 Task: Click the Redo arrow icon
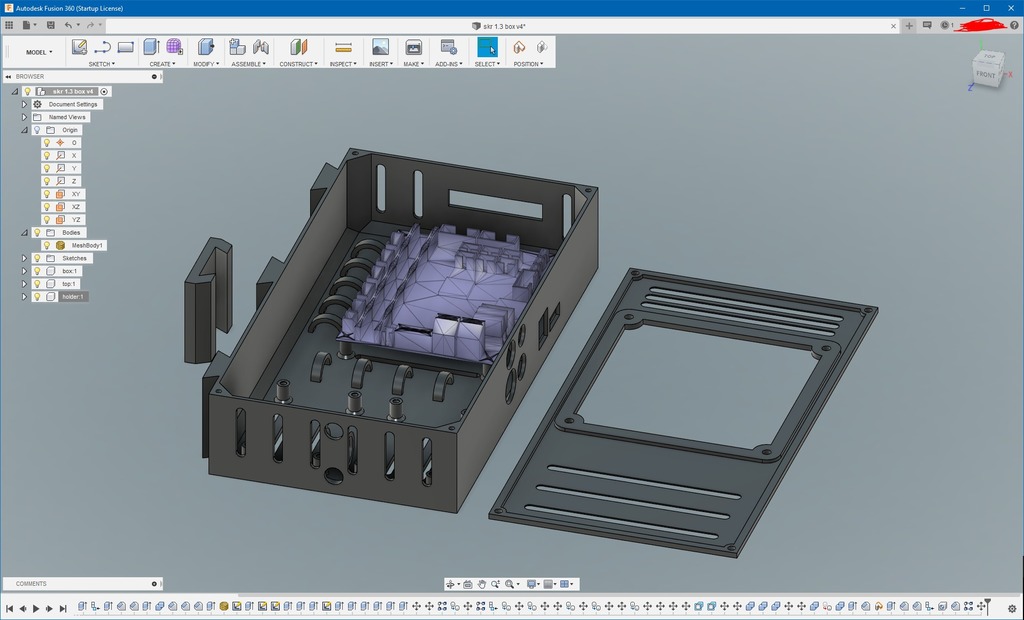click(x=90, y=25)
